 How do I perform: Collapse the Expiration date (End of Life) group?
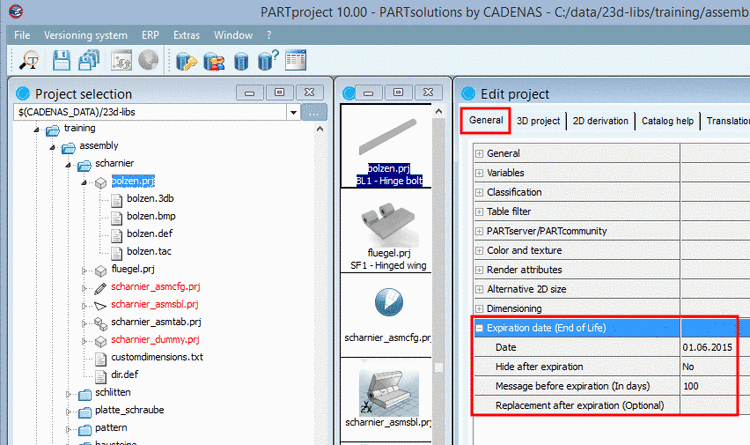coord(479,328)
